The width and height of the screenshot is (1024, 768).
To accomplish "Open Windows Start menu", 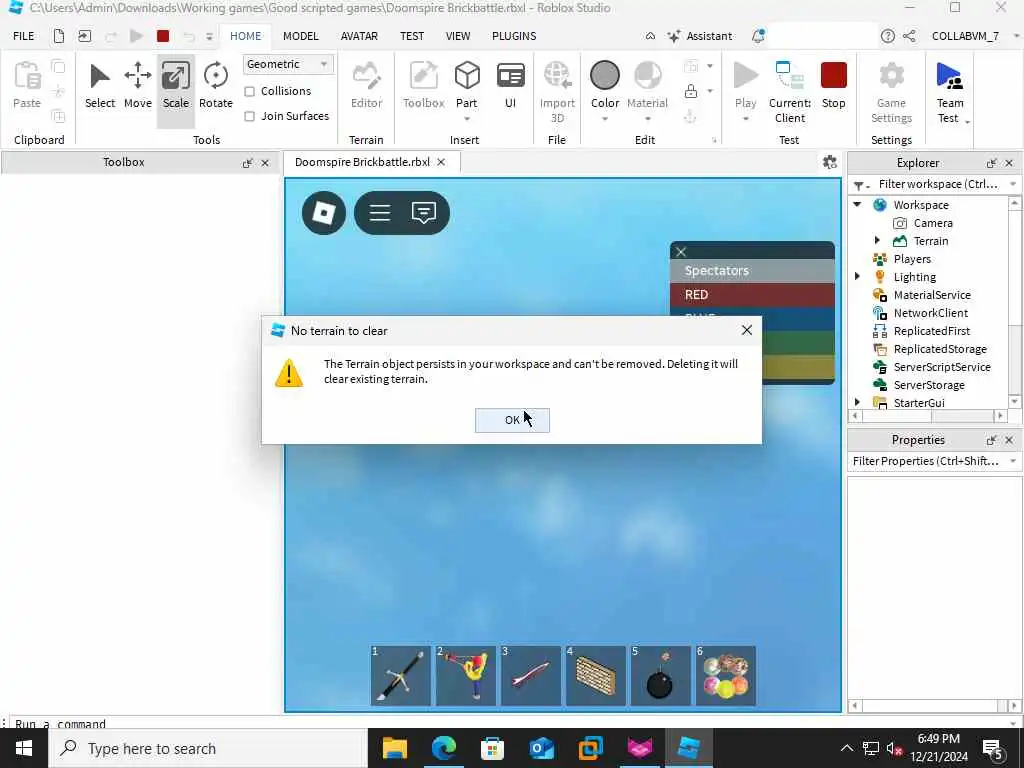I will pos(24,748).
